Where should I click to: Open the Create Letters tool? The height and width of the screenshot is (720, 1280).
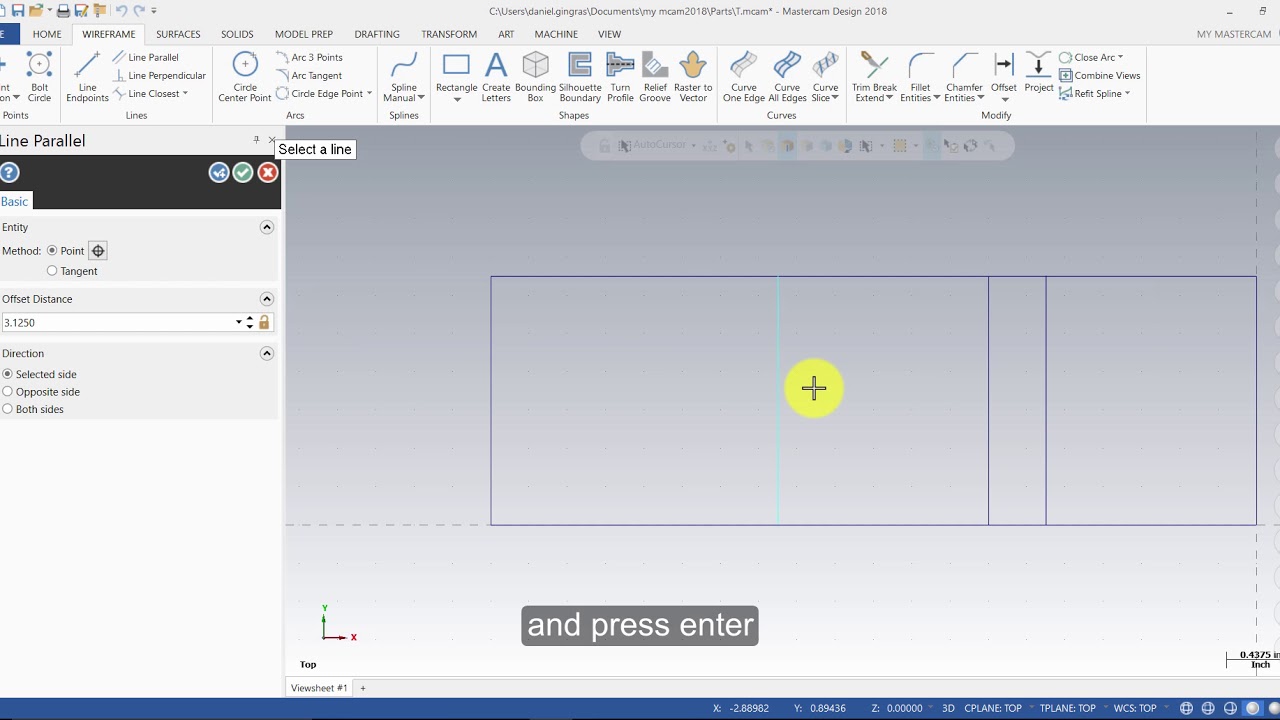tap(496, 78)
